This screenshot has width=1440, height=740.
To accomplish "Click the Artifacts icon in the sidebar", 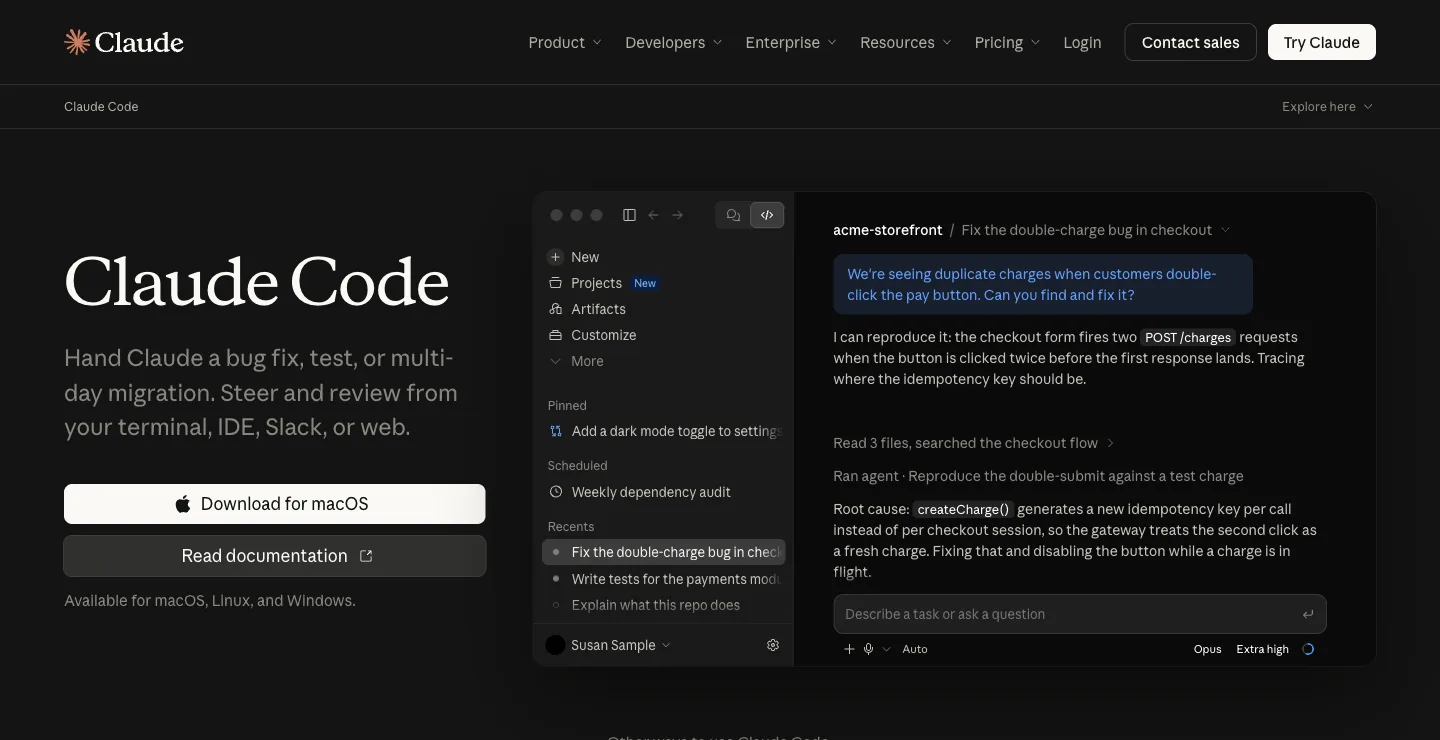I will (556, 309).
